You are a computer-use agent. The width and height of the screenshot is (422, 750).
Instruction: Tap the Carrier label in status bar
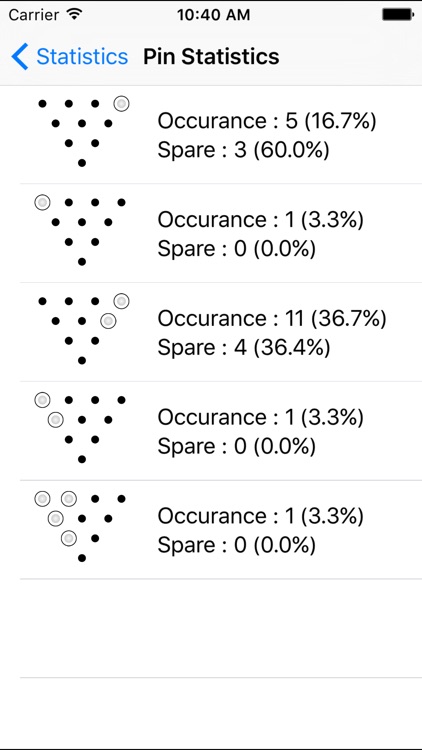tap(35, 15)
